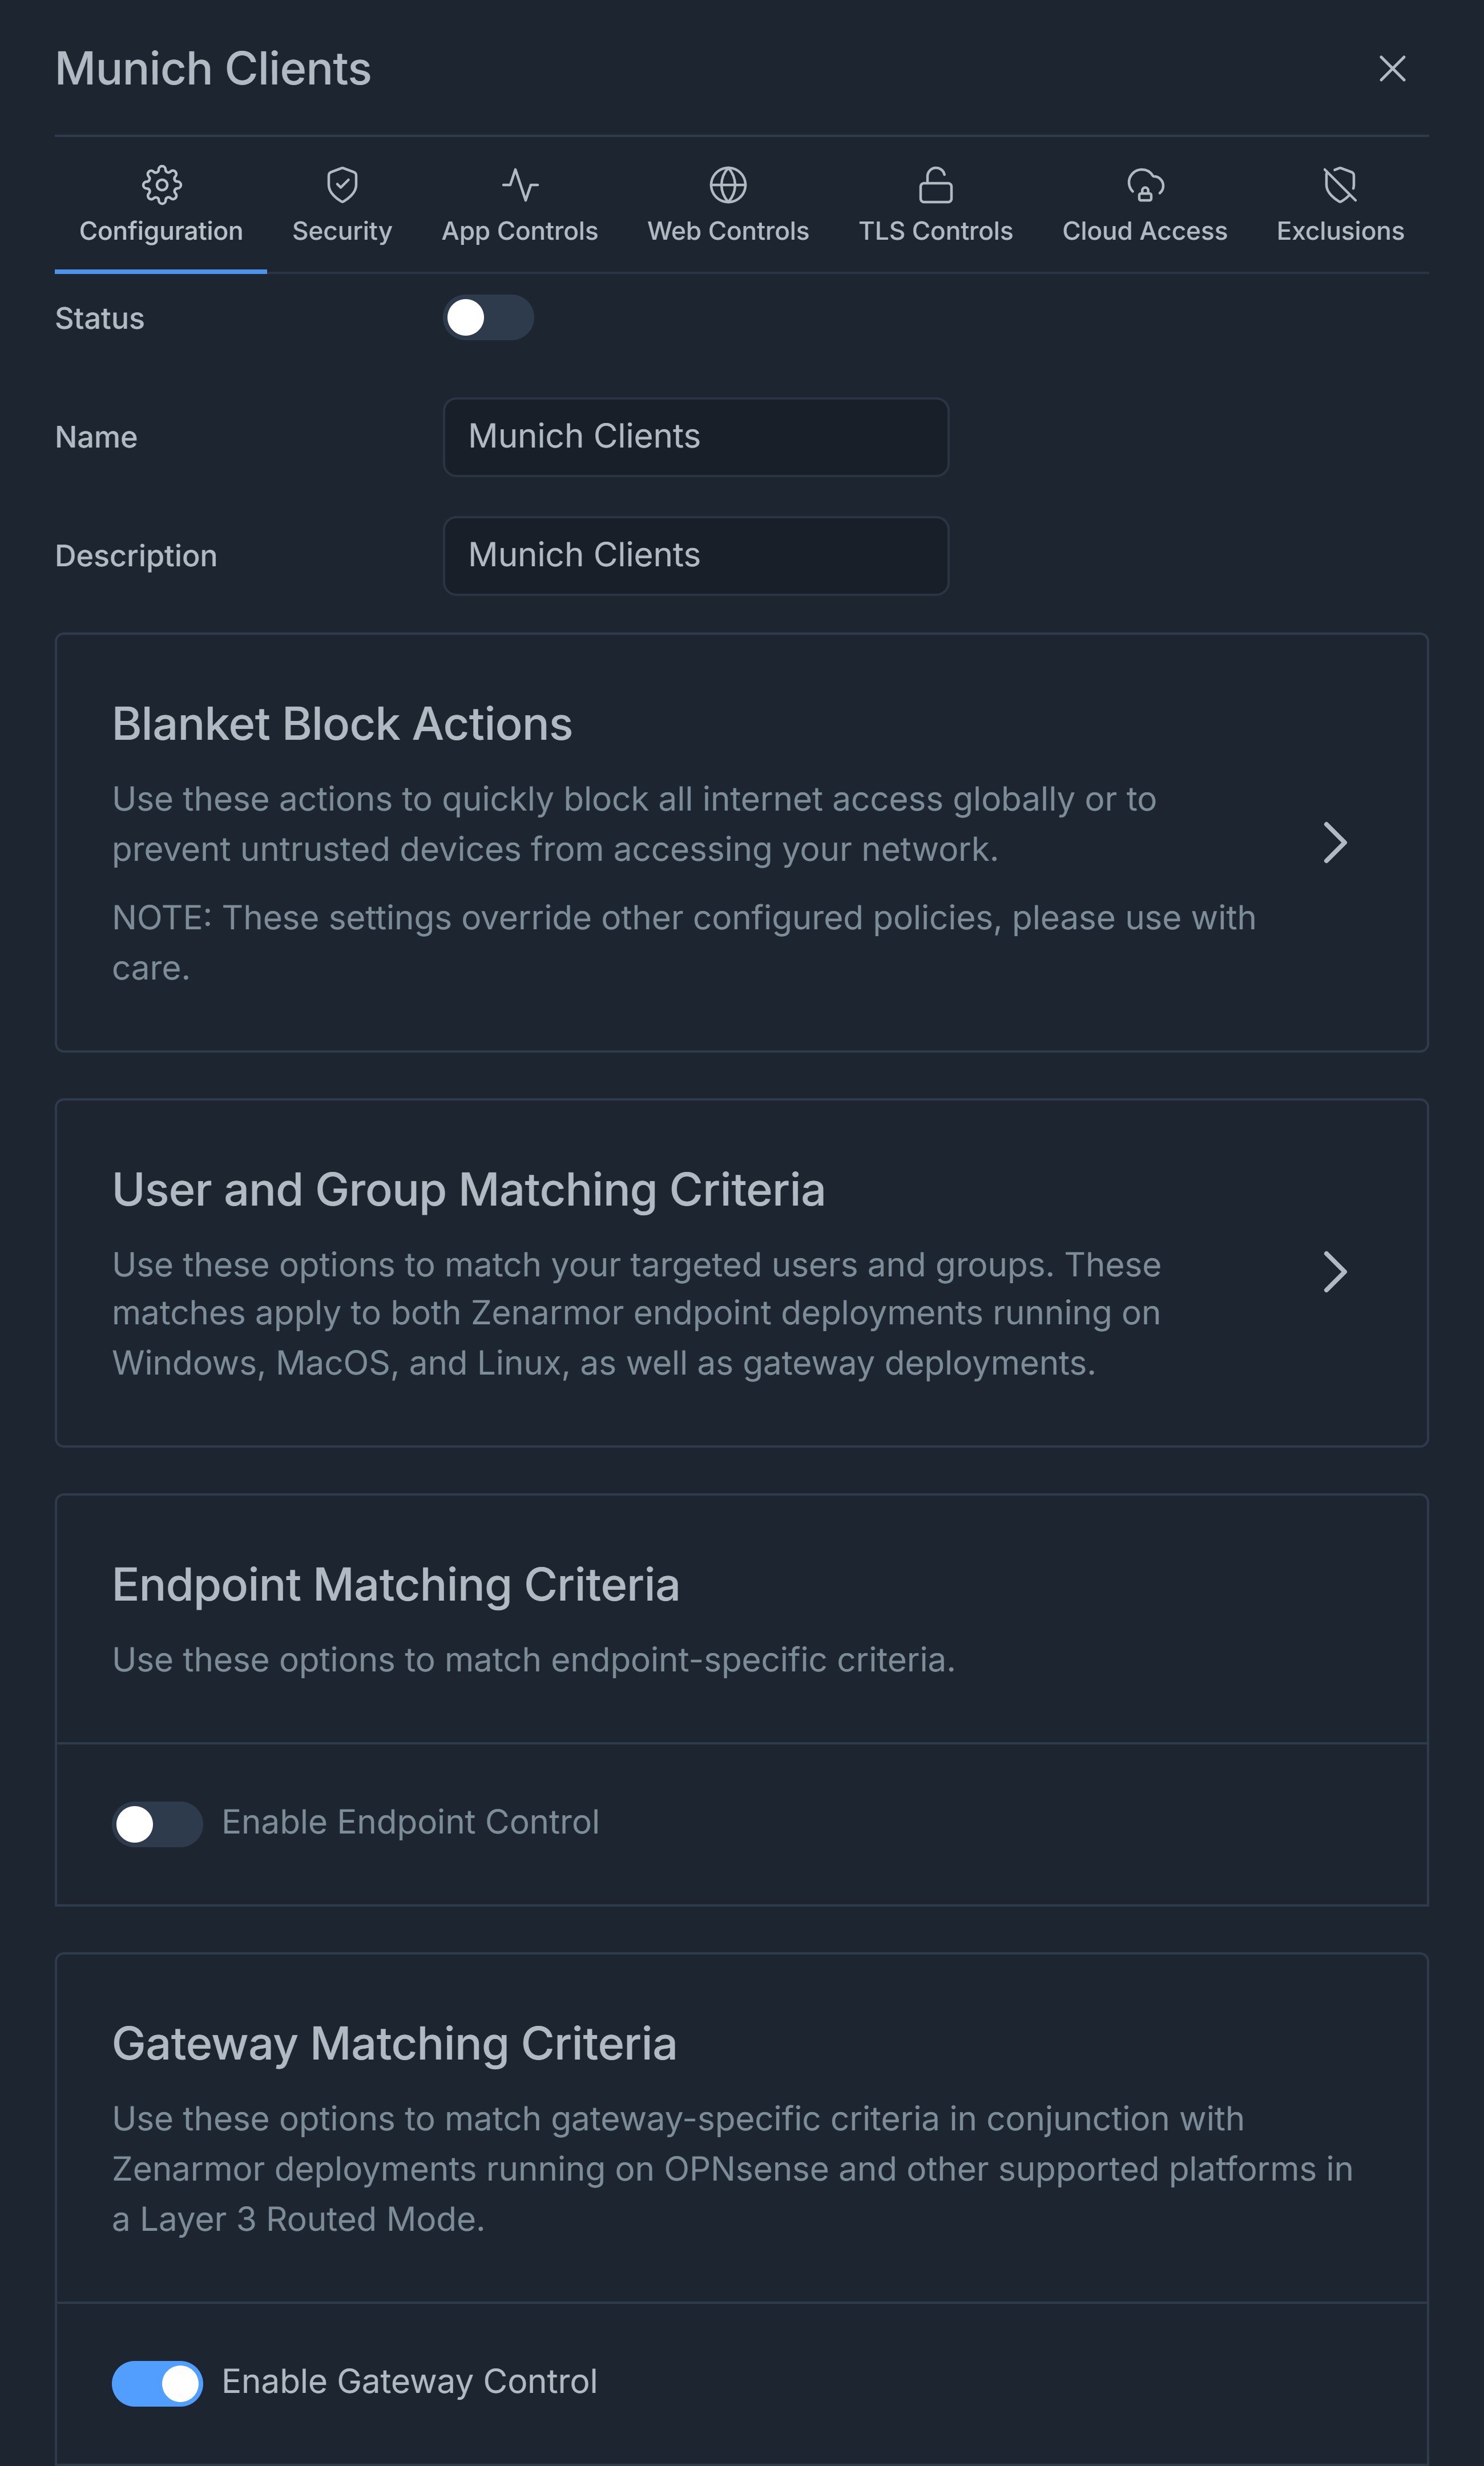Screen dimensions: 1484x2466
Task: Turn on Enable Endpoint Control
Action: (157, 1823)
